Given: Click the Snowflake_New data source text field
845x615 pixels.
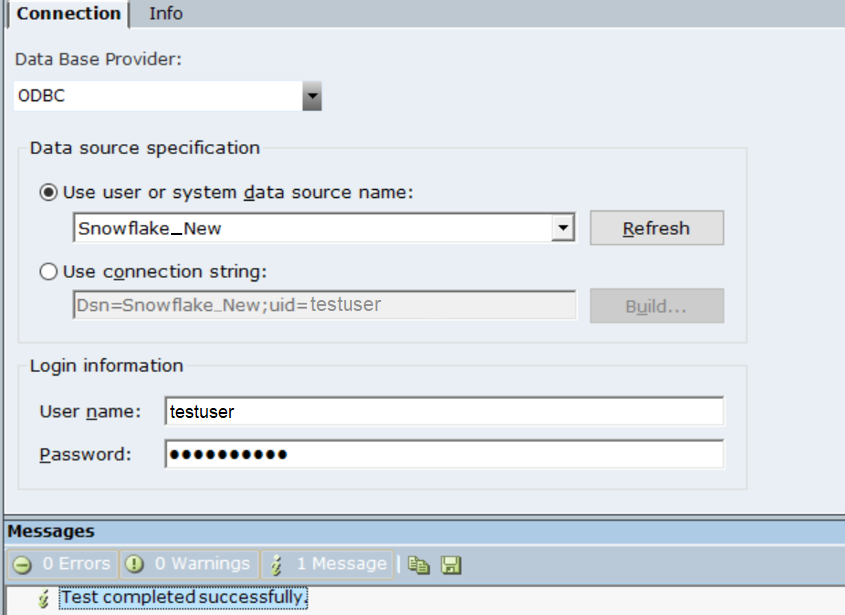Looking at the screenshot, I should [312, 228].
